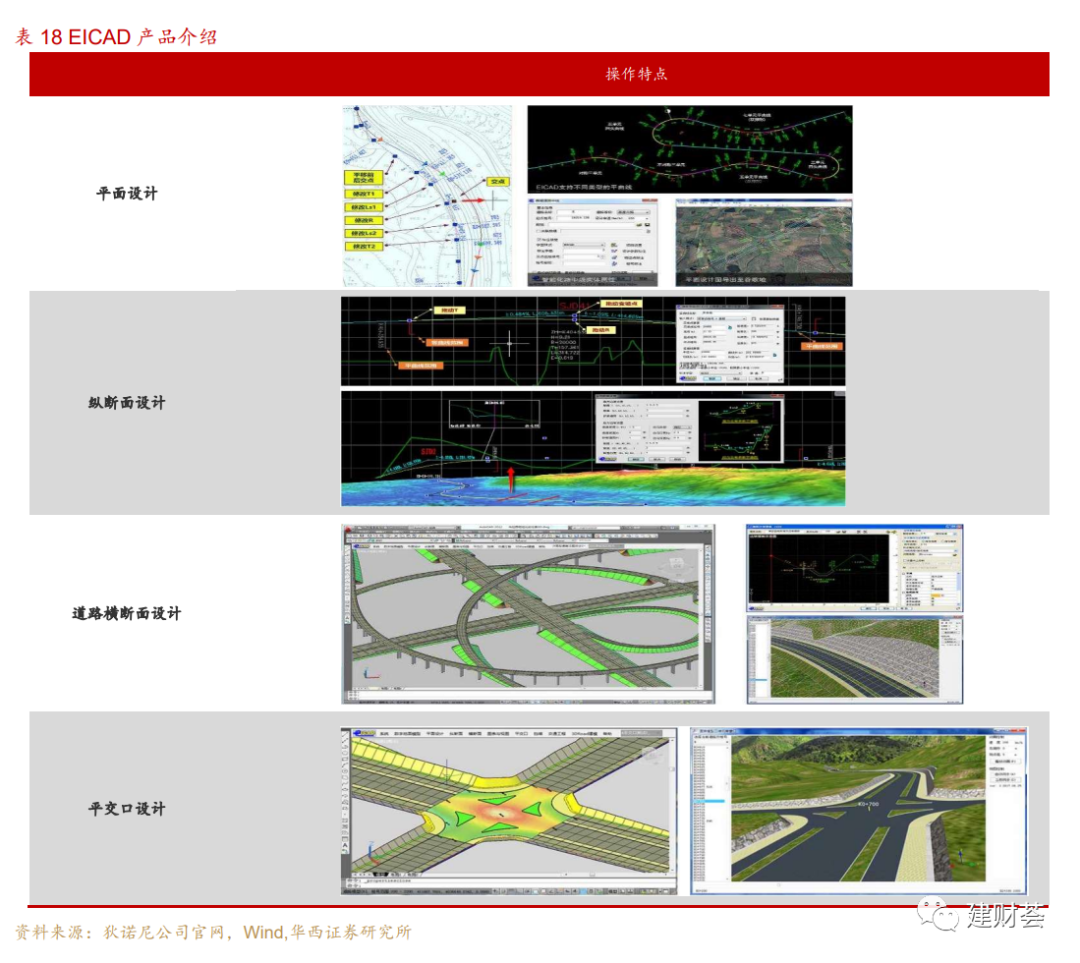The image size is (1080, 963).
Task: Click the red SJD2 label in lower profile
Action: (x=428, y=452)
